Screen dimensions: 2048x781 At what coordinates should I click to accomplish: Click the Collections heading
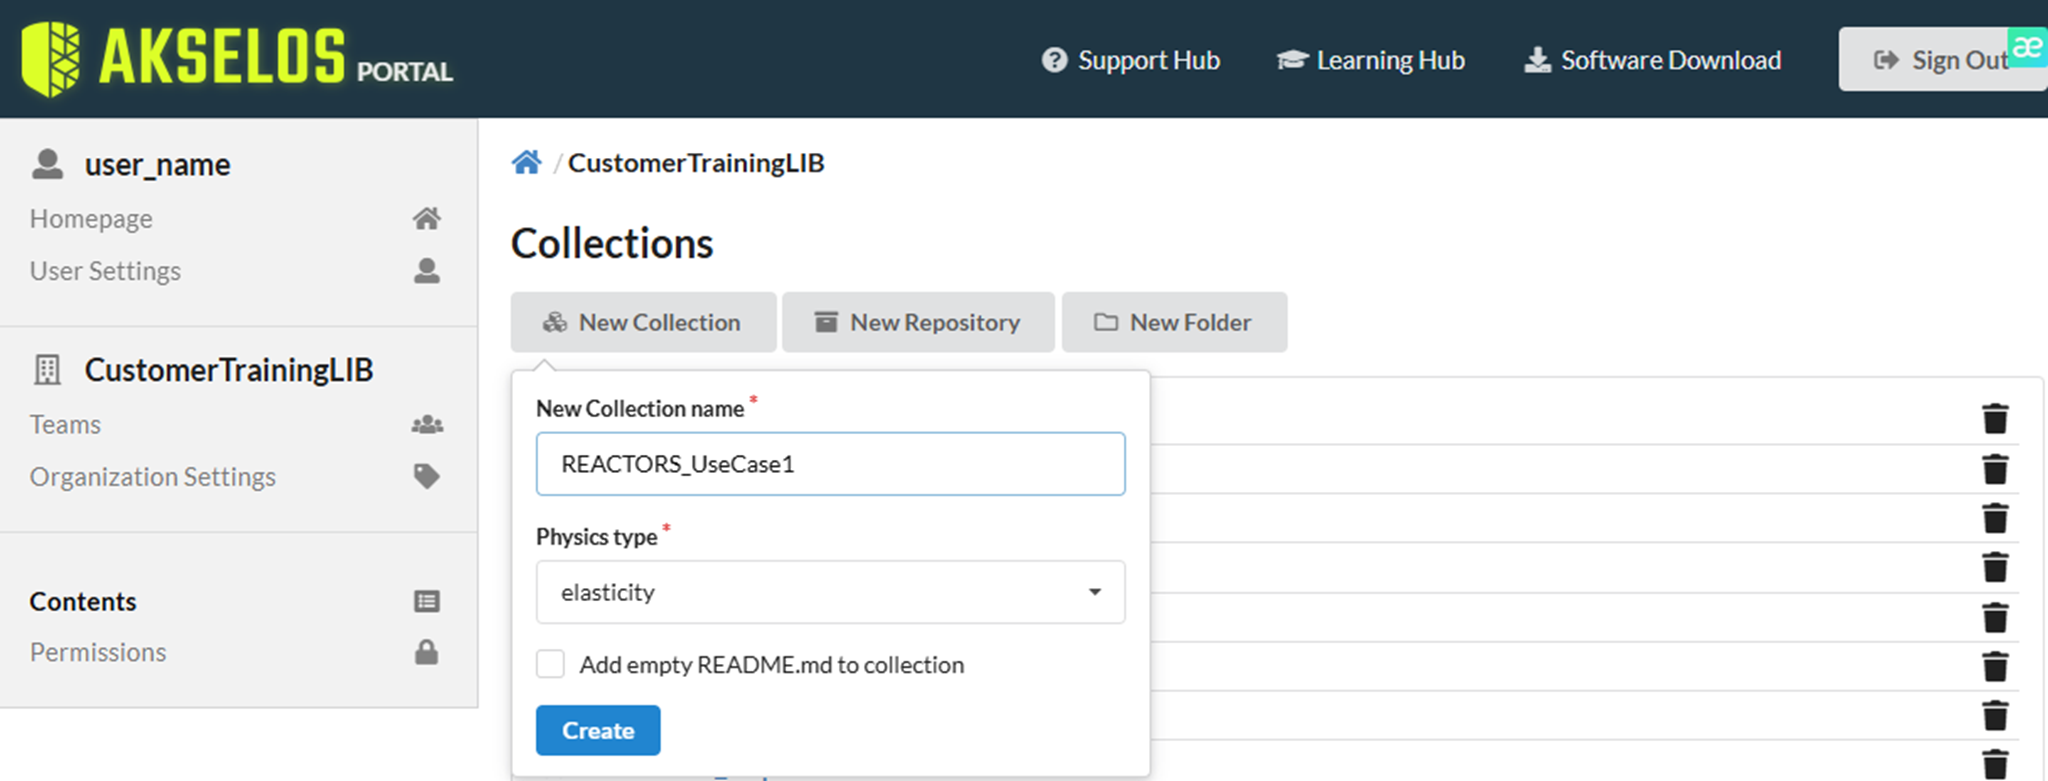pos(612,244)
